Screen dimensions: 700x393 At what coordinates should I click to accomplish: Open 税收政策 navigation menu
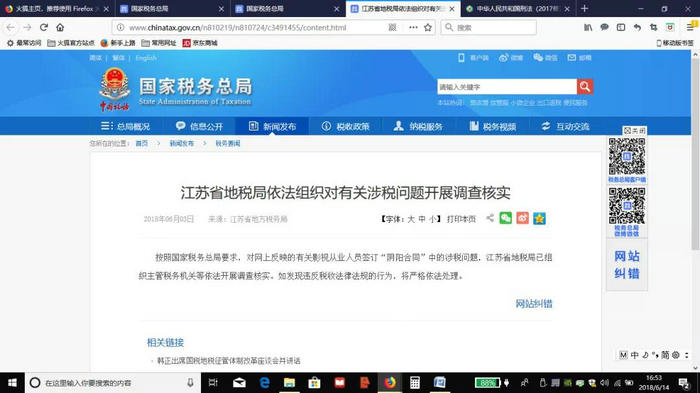tap(345, 126)
